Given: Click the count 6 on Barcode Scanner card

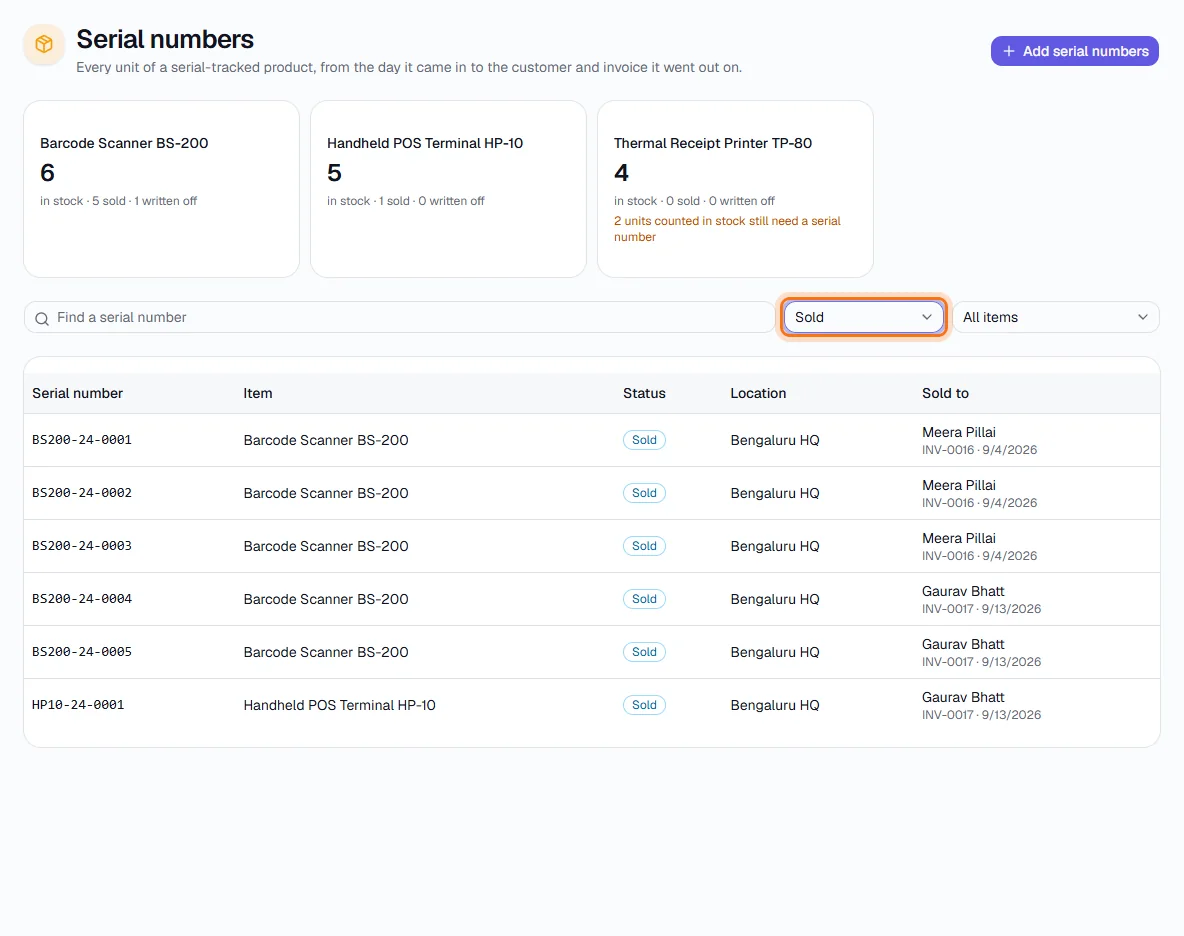Looking at the screenshot, I should coord(48,173).
